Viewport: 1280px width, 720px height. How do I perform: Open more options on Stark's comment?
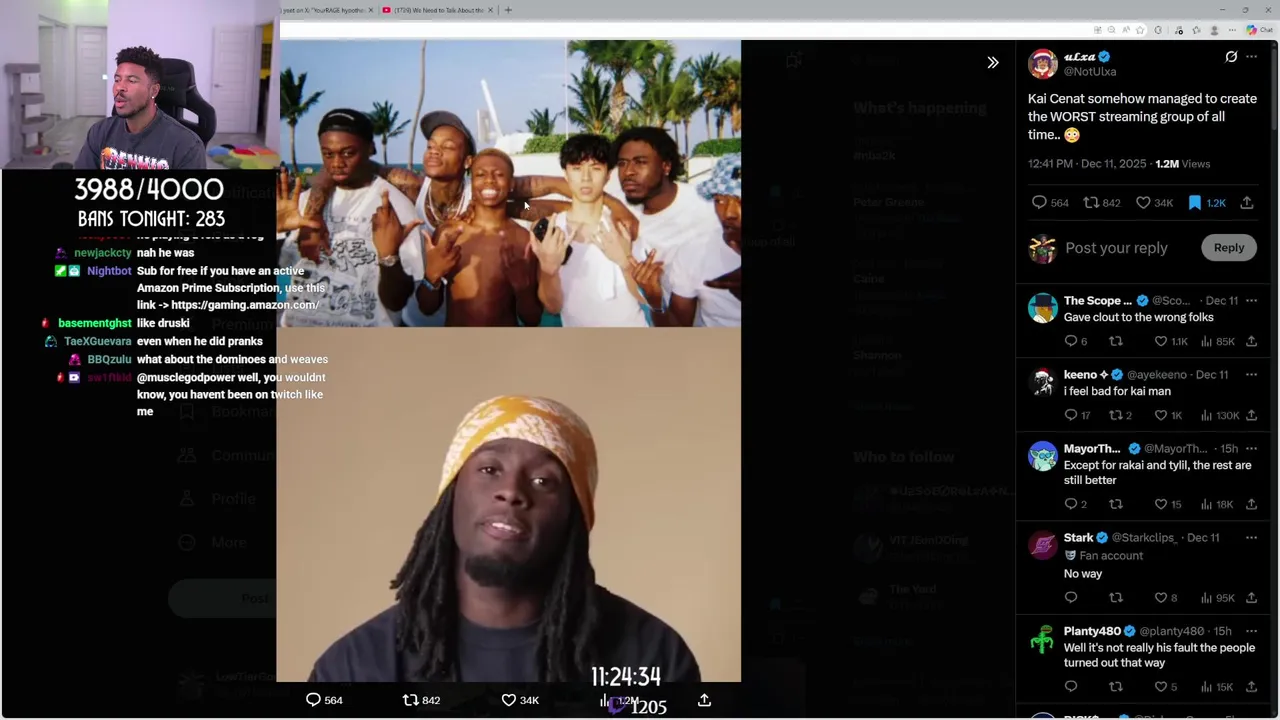pyautogui.click(x=1251, y=538)
